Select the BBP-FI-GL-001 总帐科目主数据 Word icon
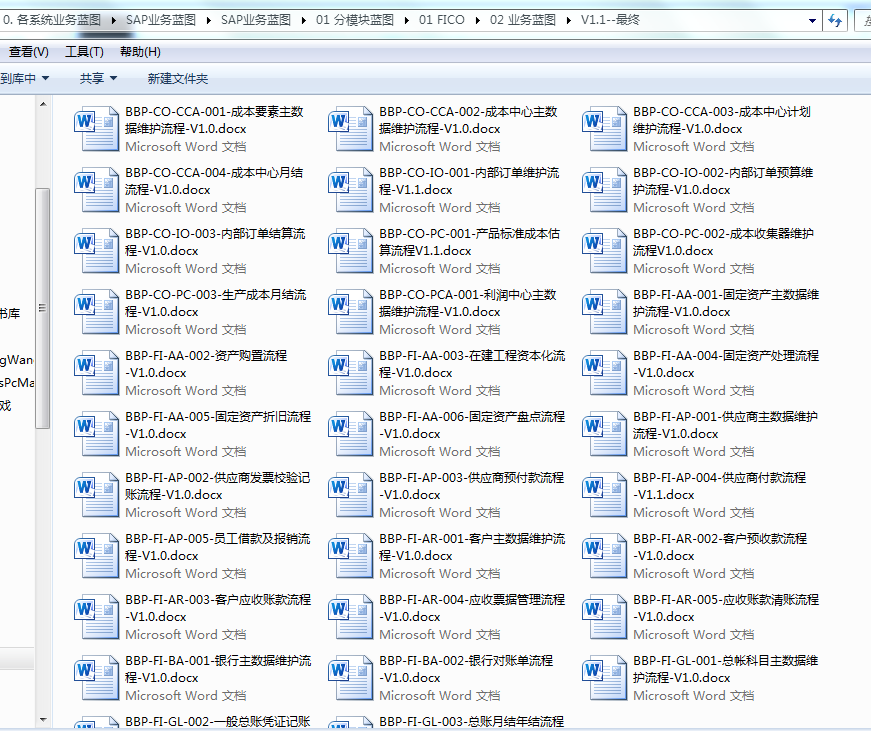Image resolution: width=871 pixels, height=731 pixels. [x=605, y=678]
